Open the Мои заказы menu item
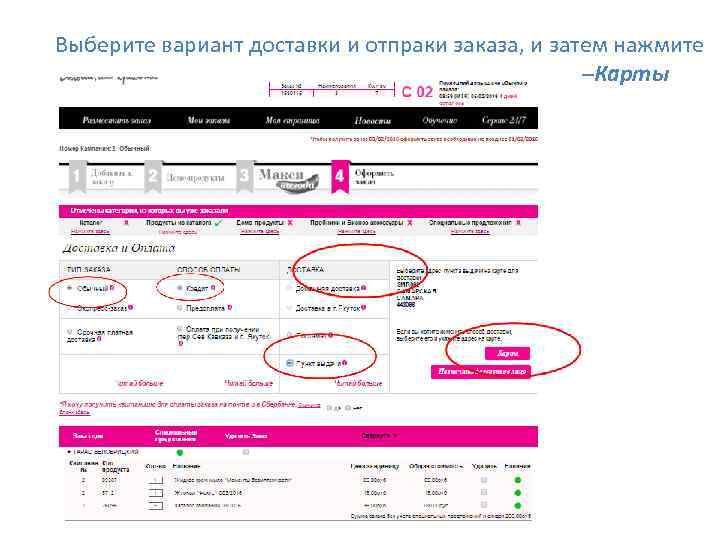This screenshot has width=720, height=540. click(208, 120)
